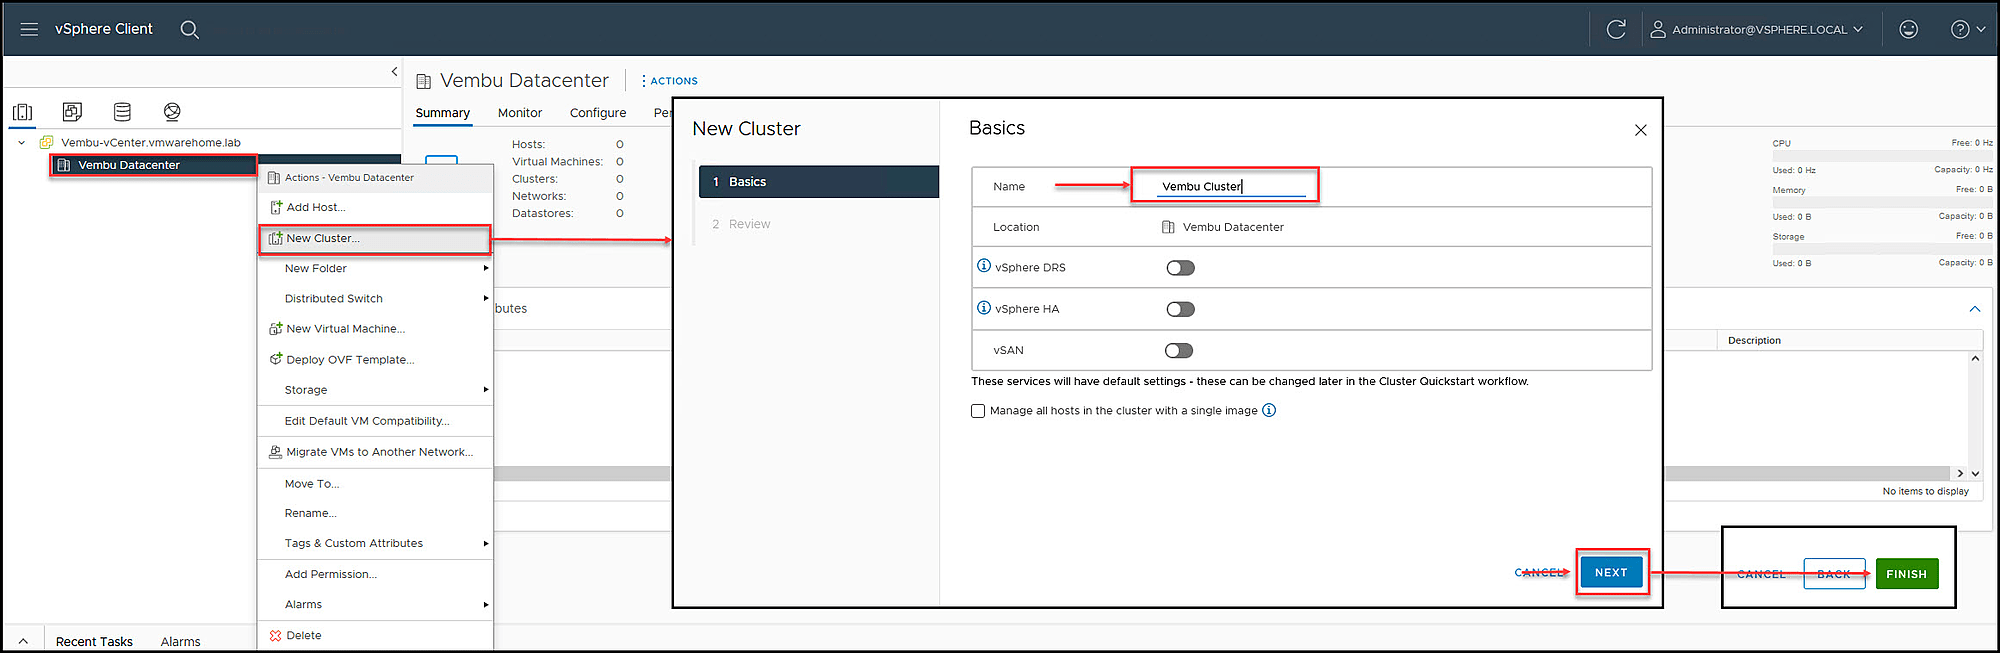Click the Add Host icon
The height and width of the screenshot is (653, 2000).
pos(276,207)
